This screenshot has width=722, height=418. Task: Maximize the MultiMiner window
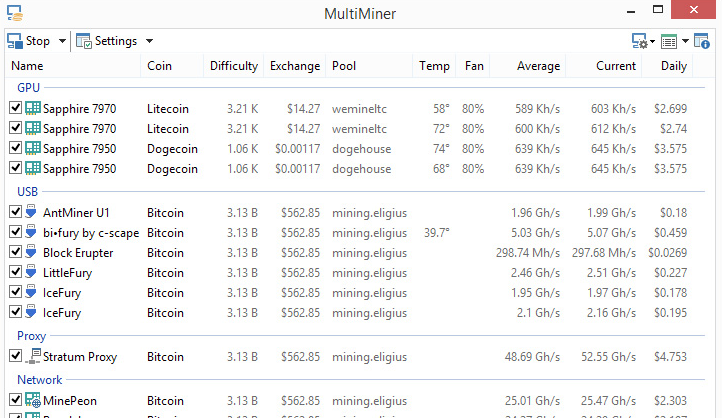pos(658,9)
